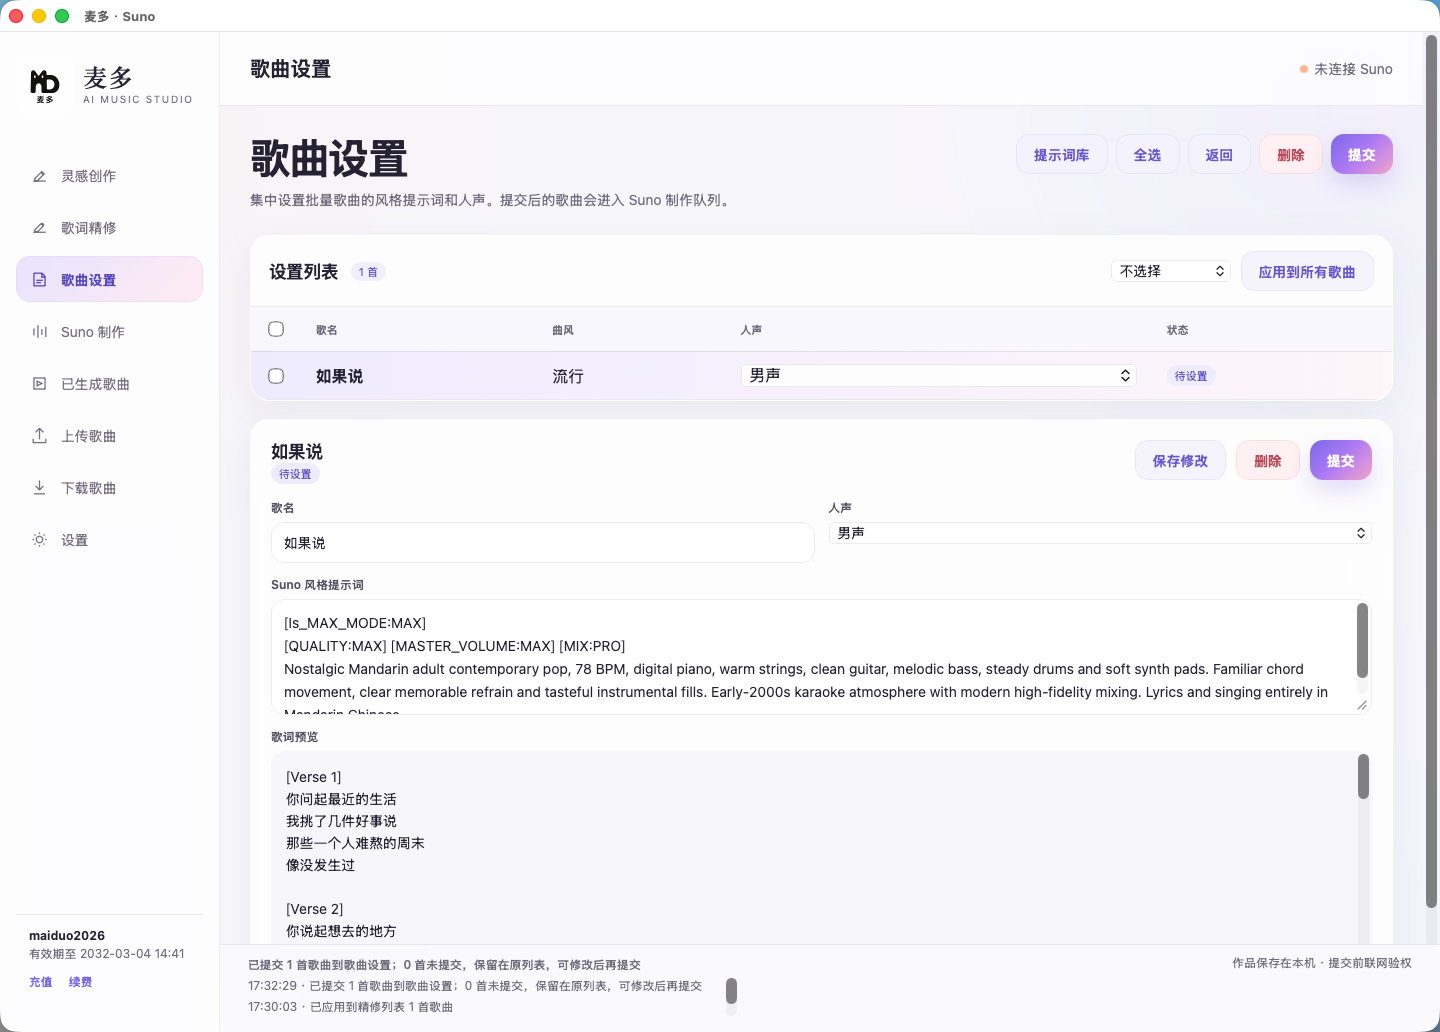This screenshot has height=1032, width=1440.
Task: Click the top purple 提交 button
Action: 1362,155
